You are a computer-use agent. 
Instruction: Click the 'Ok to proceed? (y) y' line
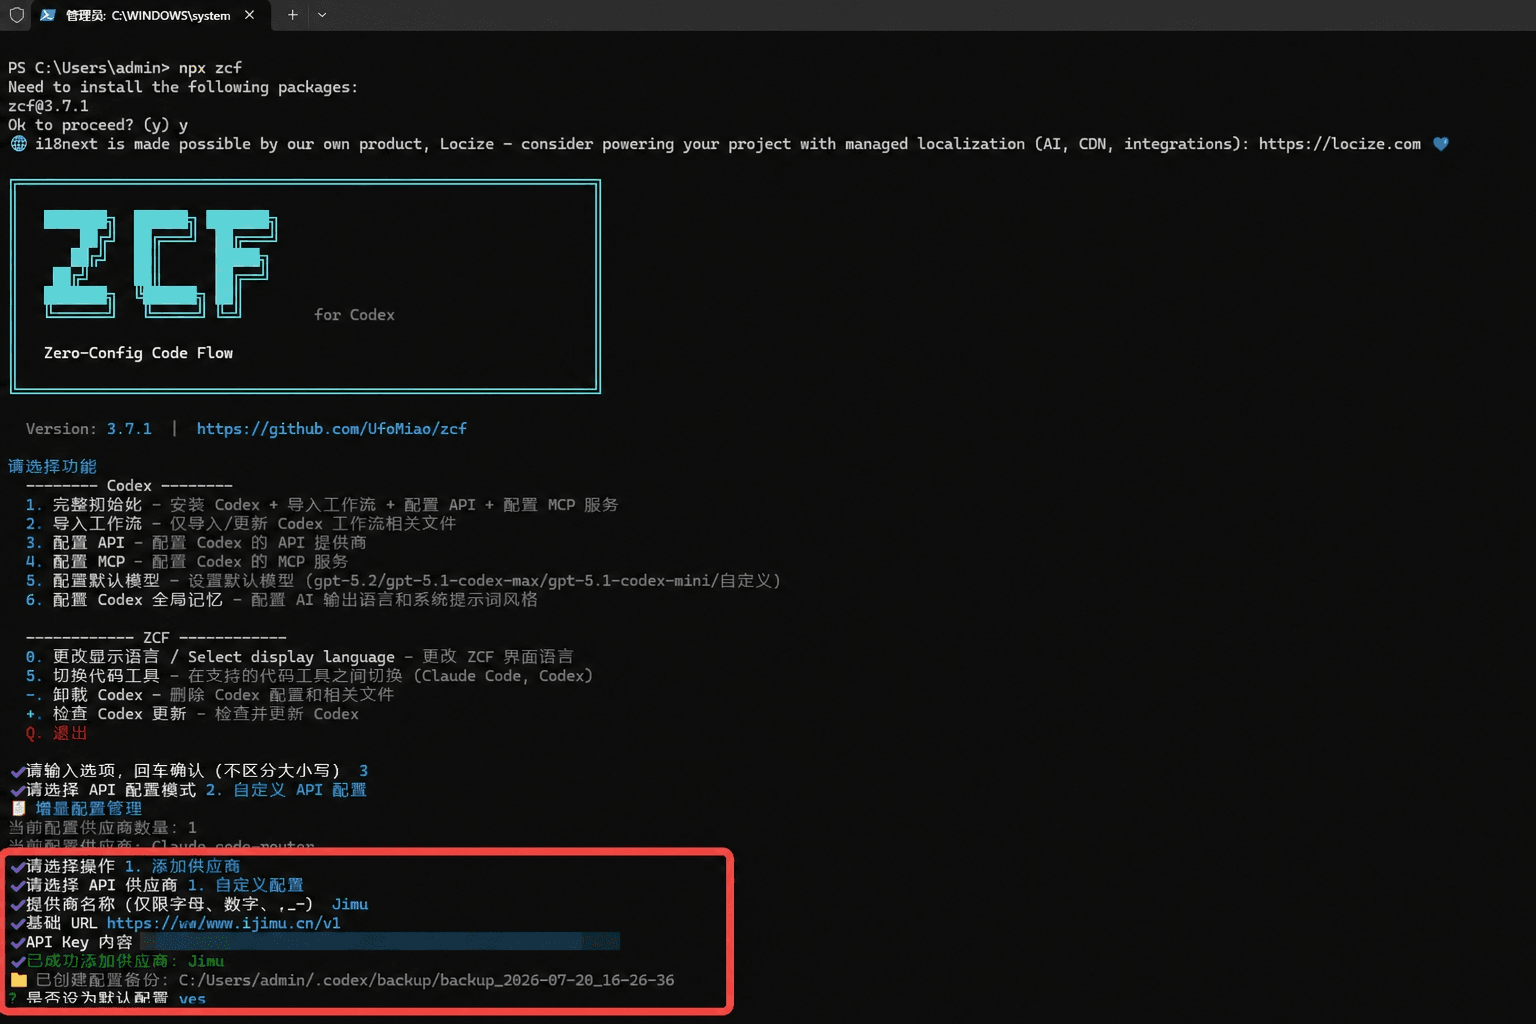(98, 125)
